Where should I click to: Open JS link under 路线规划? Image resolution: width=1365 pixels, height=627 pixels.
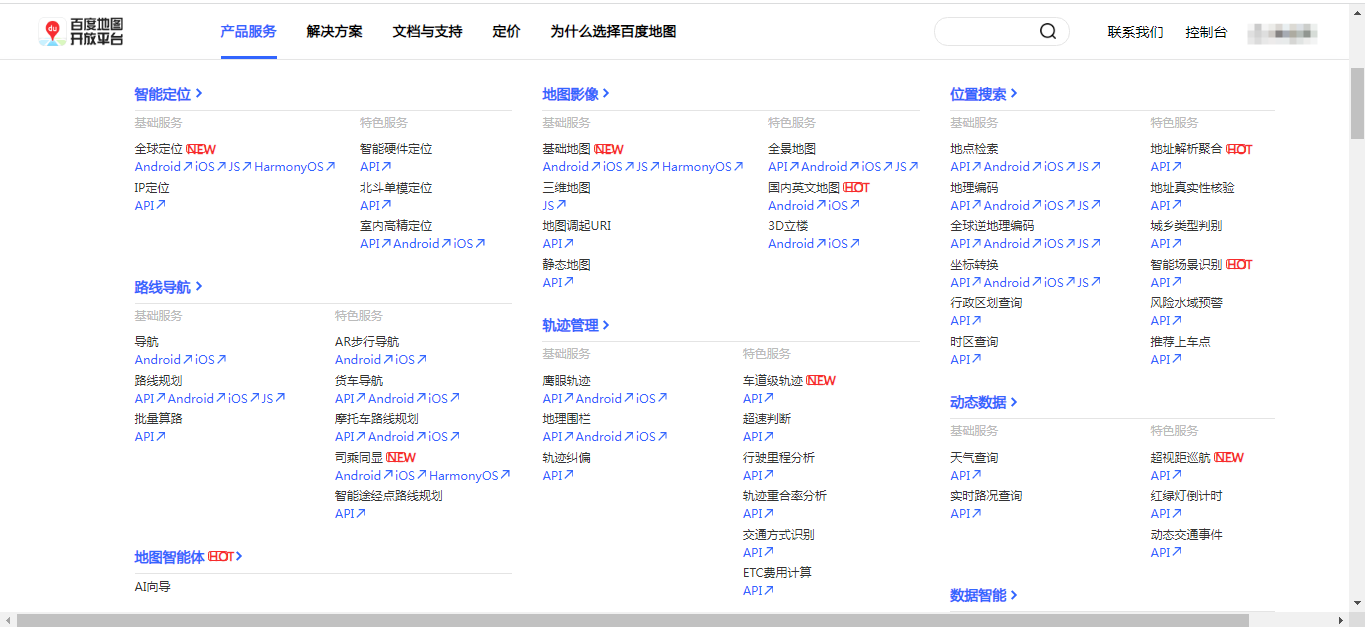(x=273, y=398)
